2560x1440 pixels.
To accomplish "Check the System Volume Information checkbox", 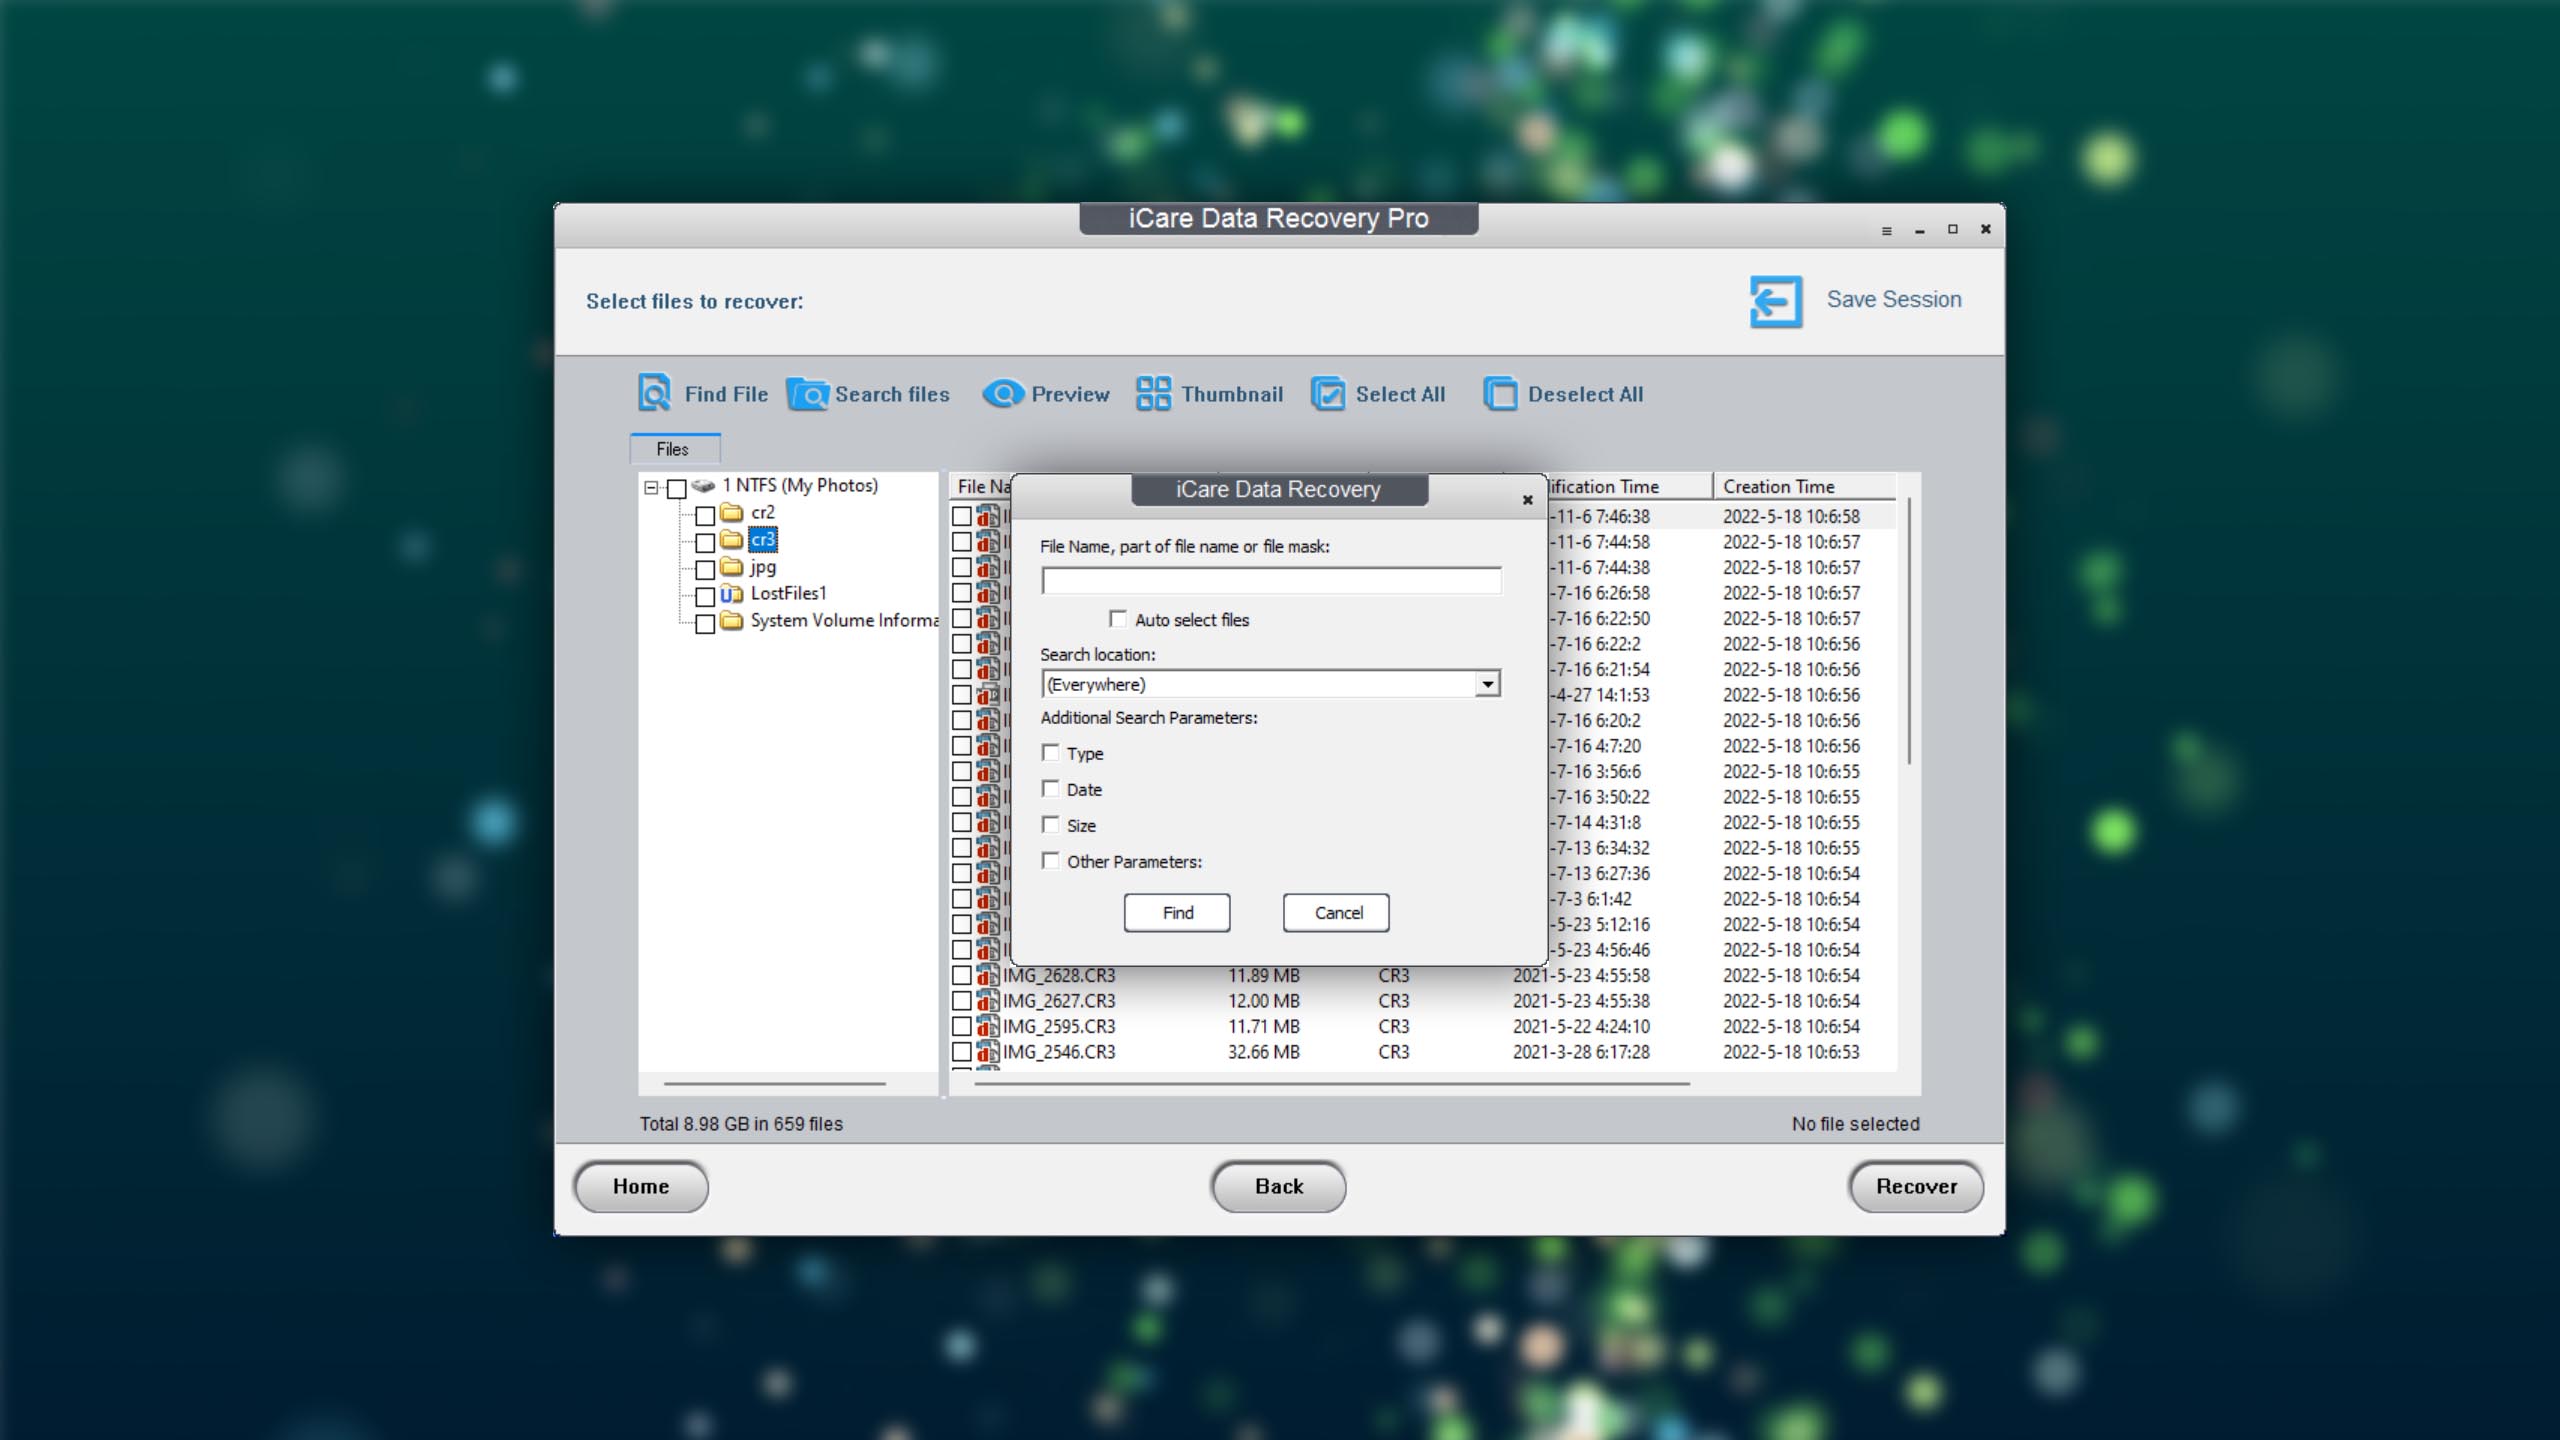I will click(x=705, y=624).
